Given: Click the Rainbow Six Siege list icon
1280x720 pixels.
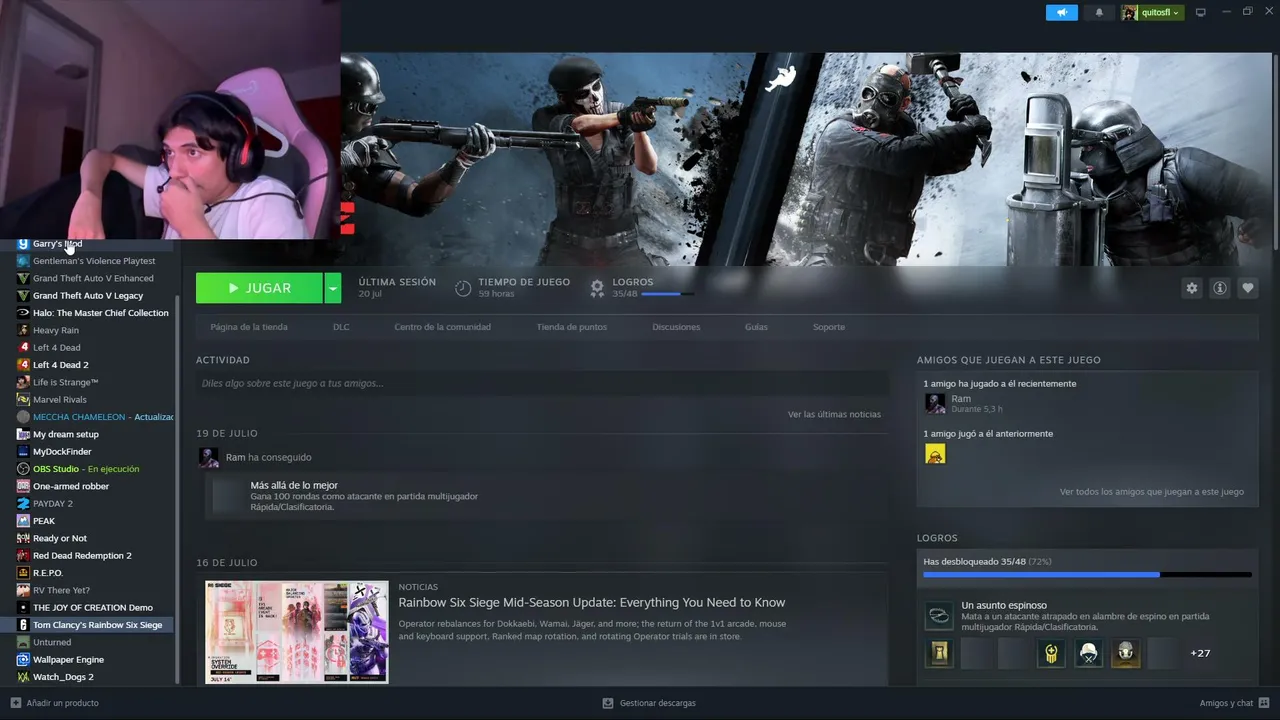Looking at the screenshot, I should [23, 625].
